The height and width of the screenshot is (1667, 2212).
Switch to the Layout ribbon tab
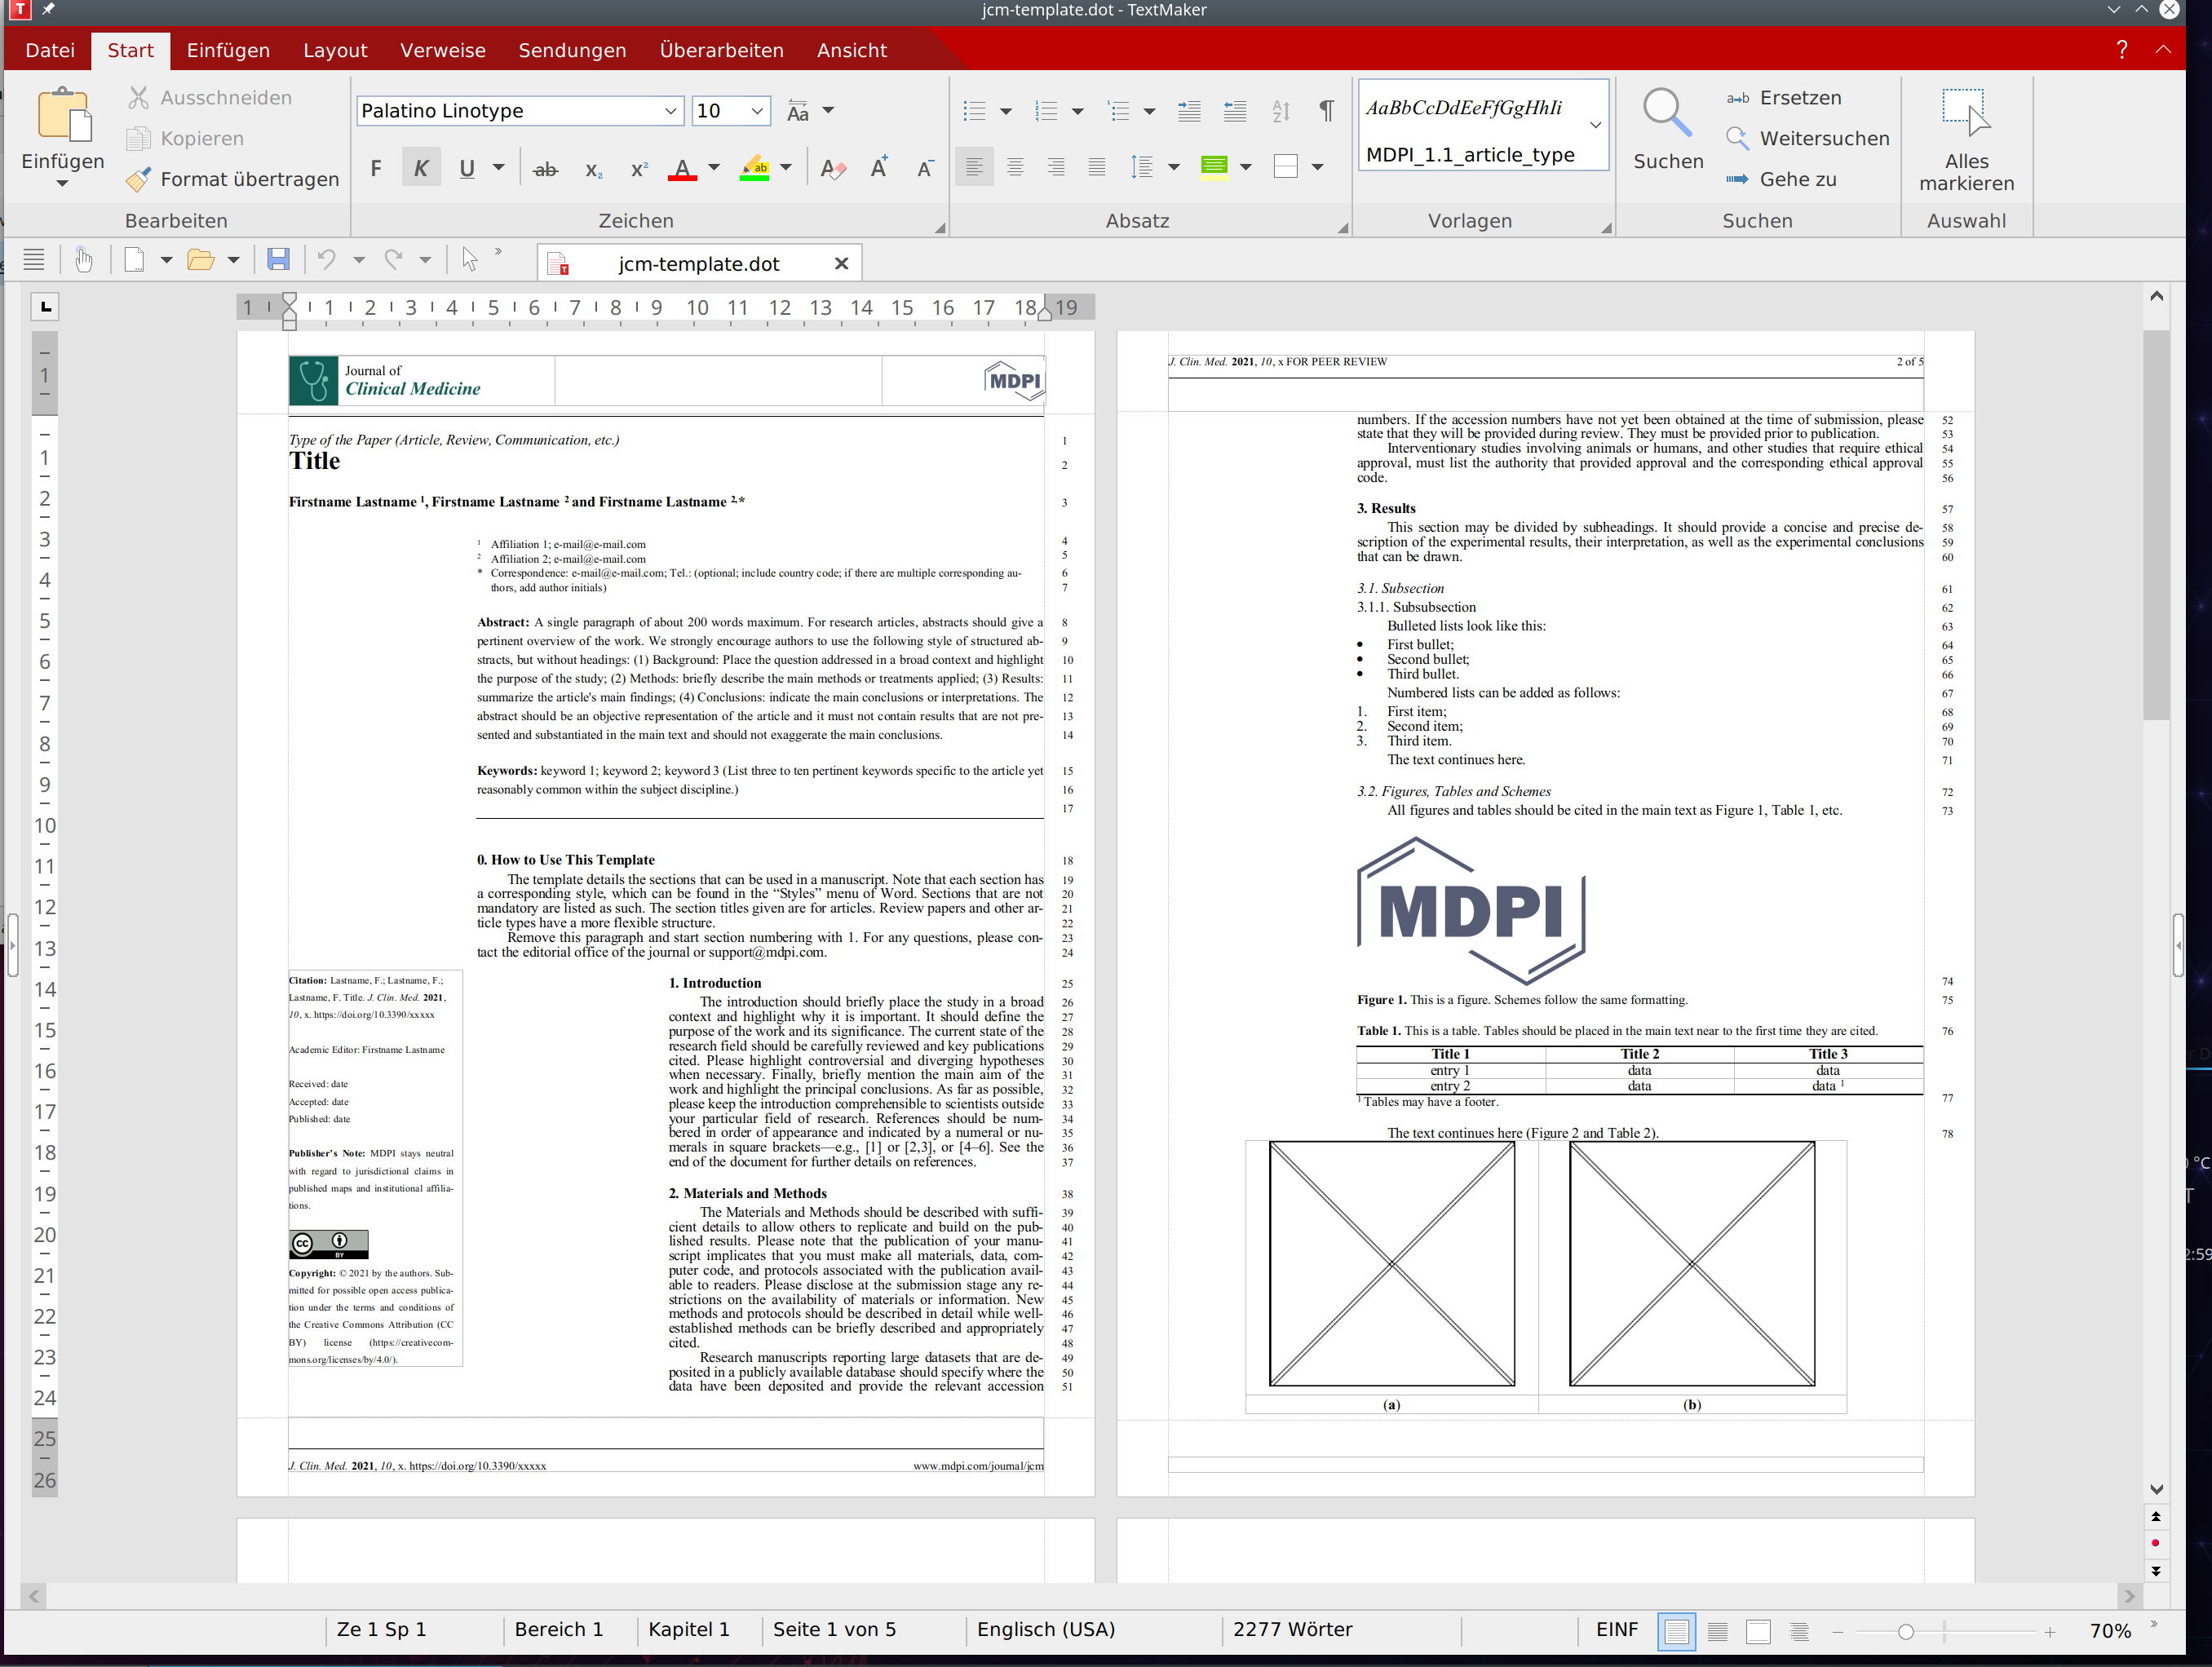pos(335,50)
